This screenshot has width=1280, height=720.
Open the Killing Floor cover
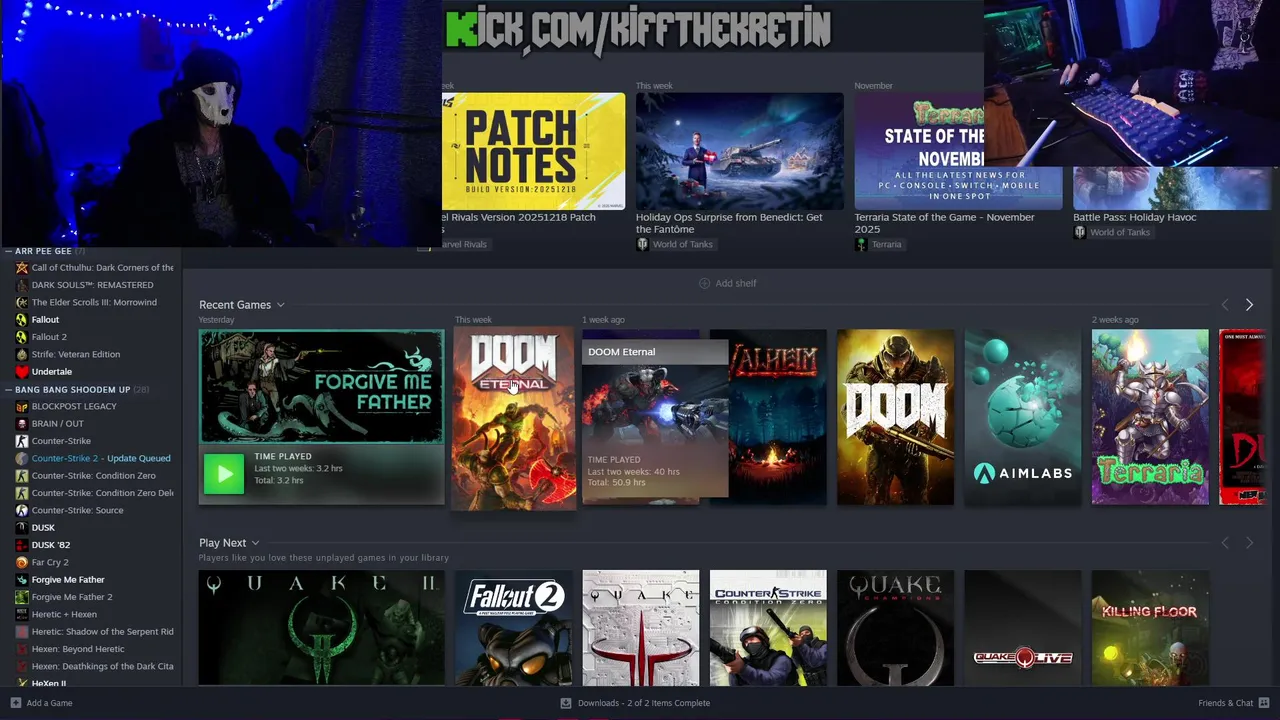coord(1150,628)
